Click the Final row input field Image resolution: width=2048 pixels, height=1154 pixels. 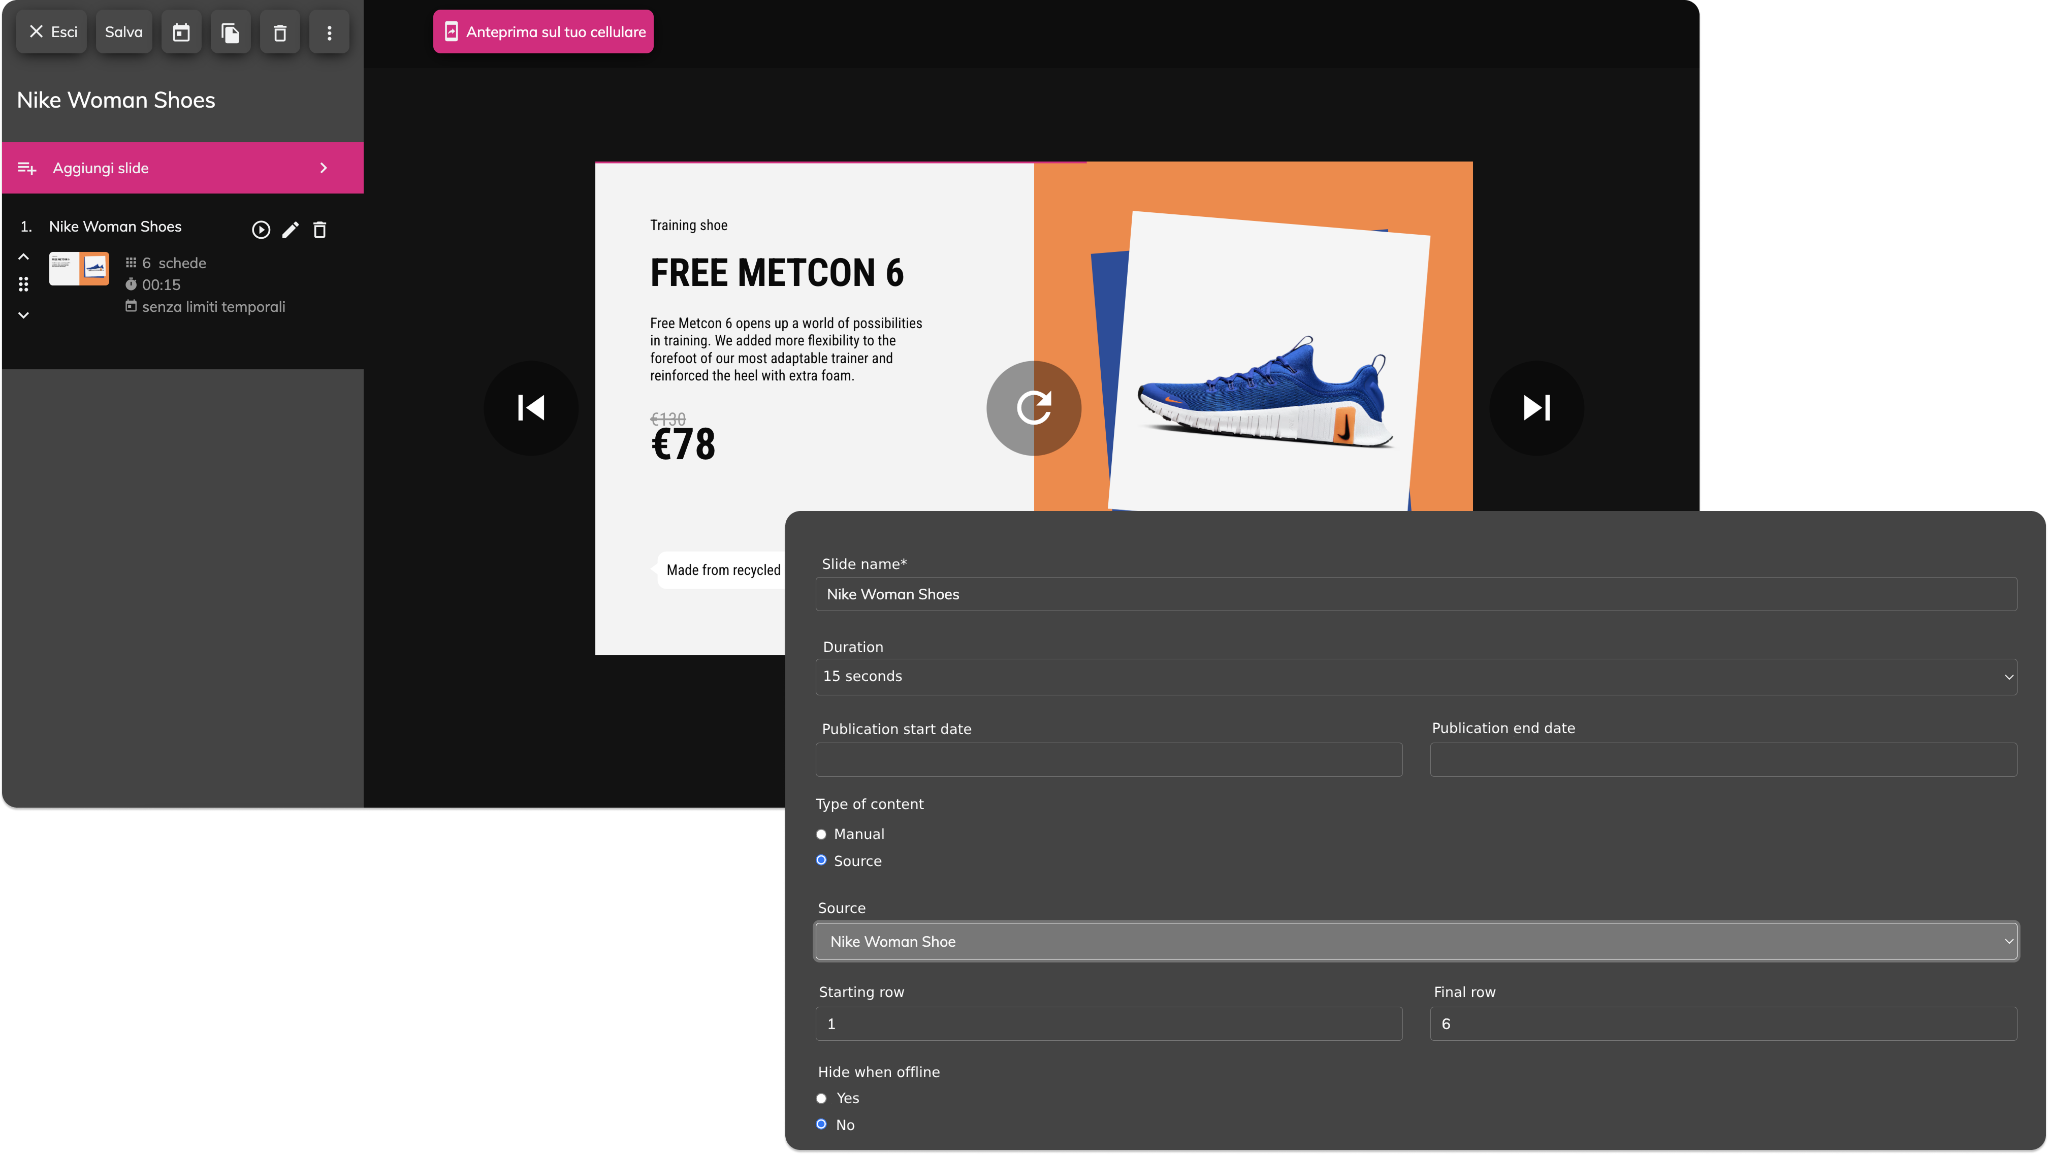(x=1723, y=1024)
